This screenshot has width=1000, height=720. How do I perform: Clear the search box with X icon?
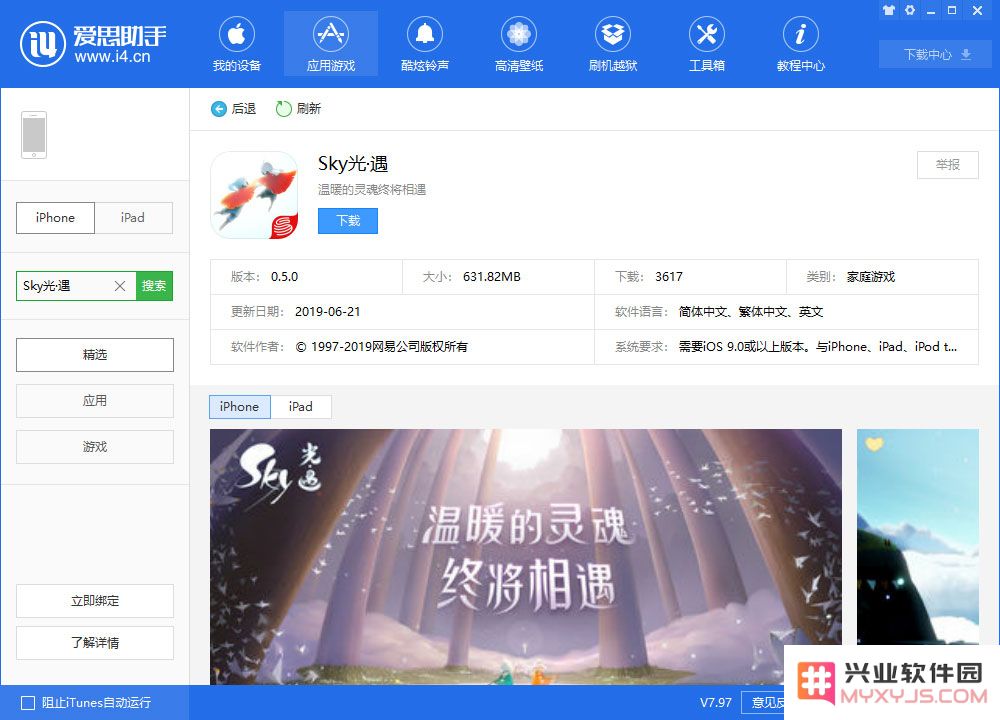[119, 286]
